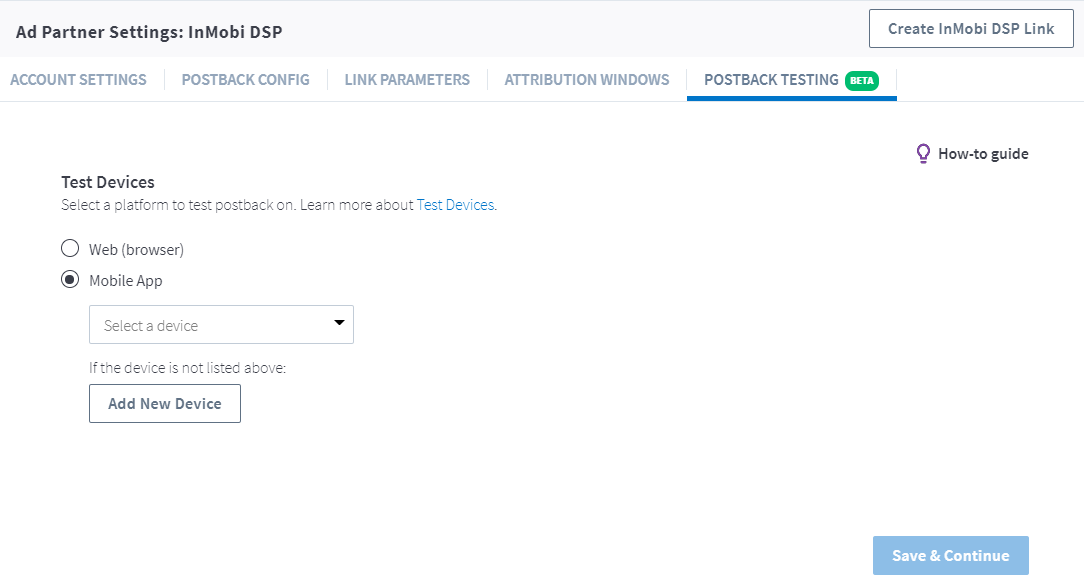Click 'If the device is not listed above' text
This screenshot has width=1084, height=585.
187,368
